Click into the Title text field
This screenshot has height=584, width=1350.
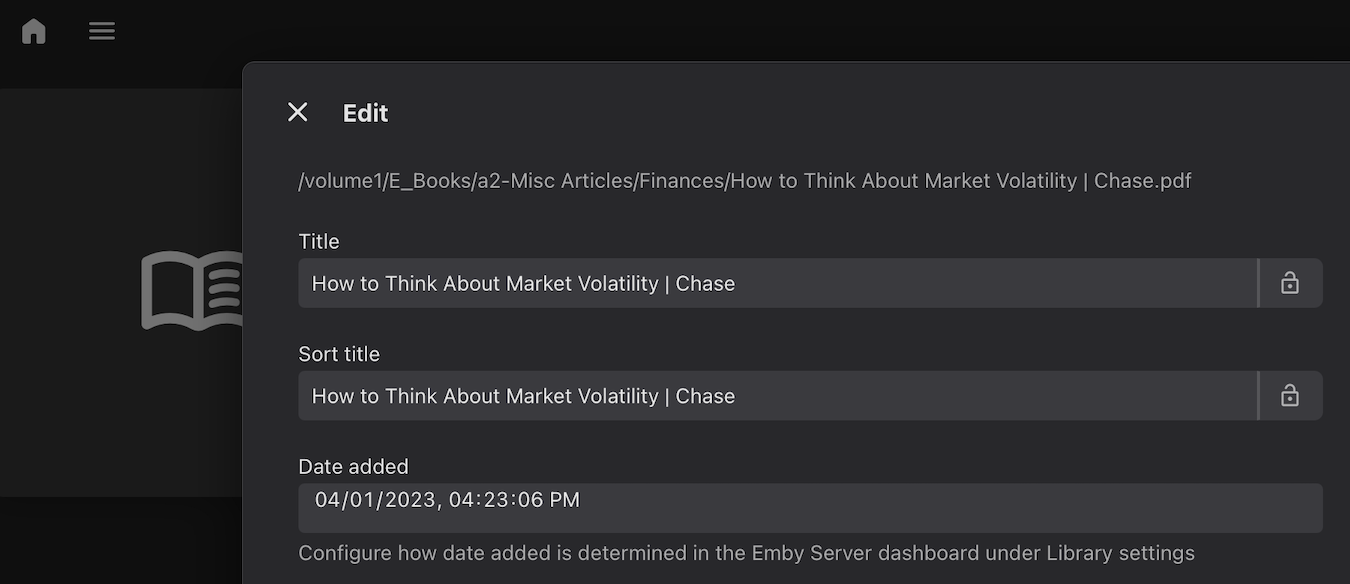coord(777,283)
